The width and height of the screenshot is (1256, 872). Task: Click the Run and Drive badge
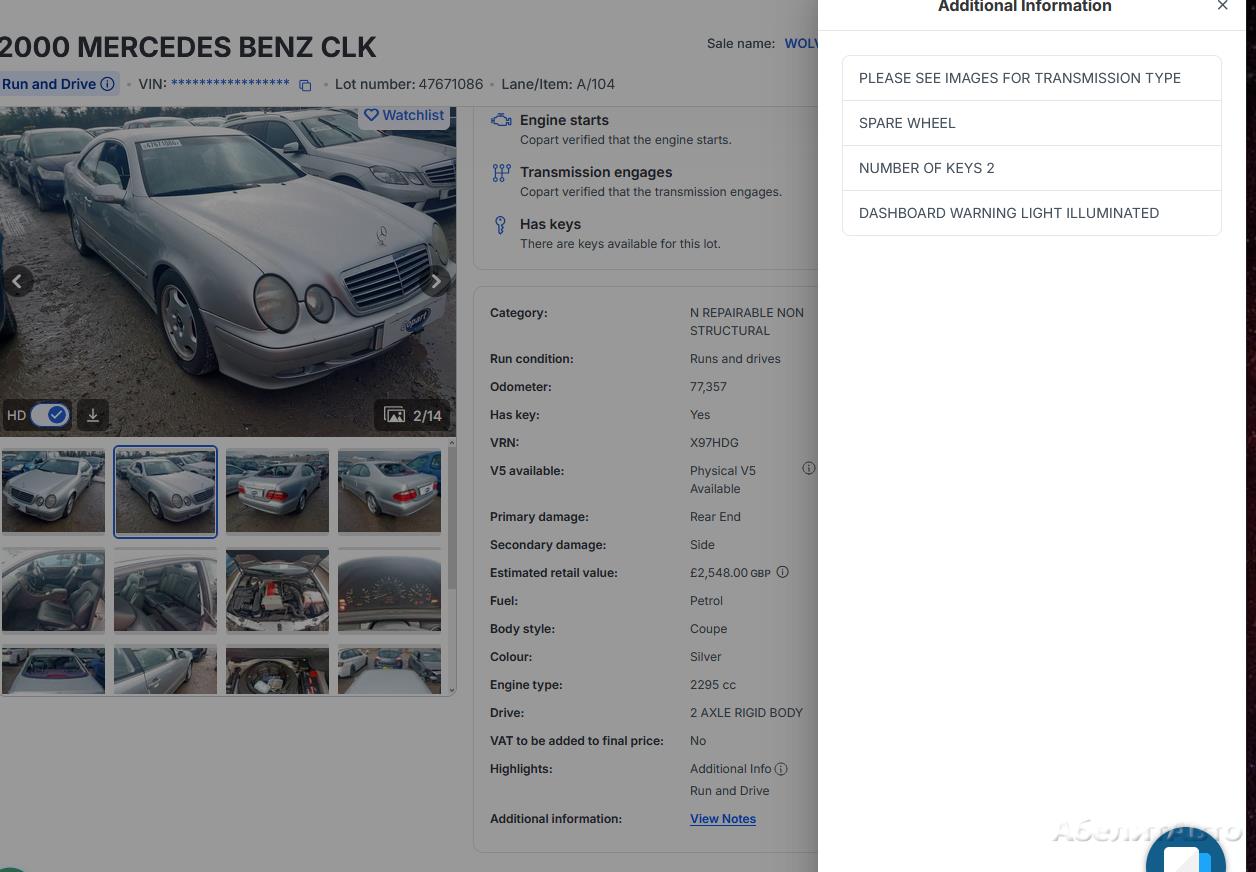tap(48, 84)
